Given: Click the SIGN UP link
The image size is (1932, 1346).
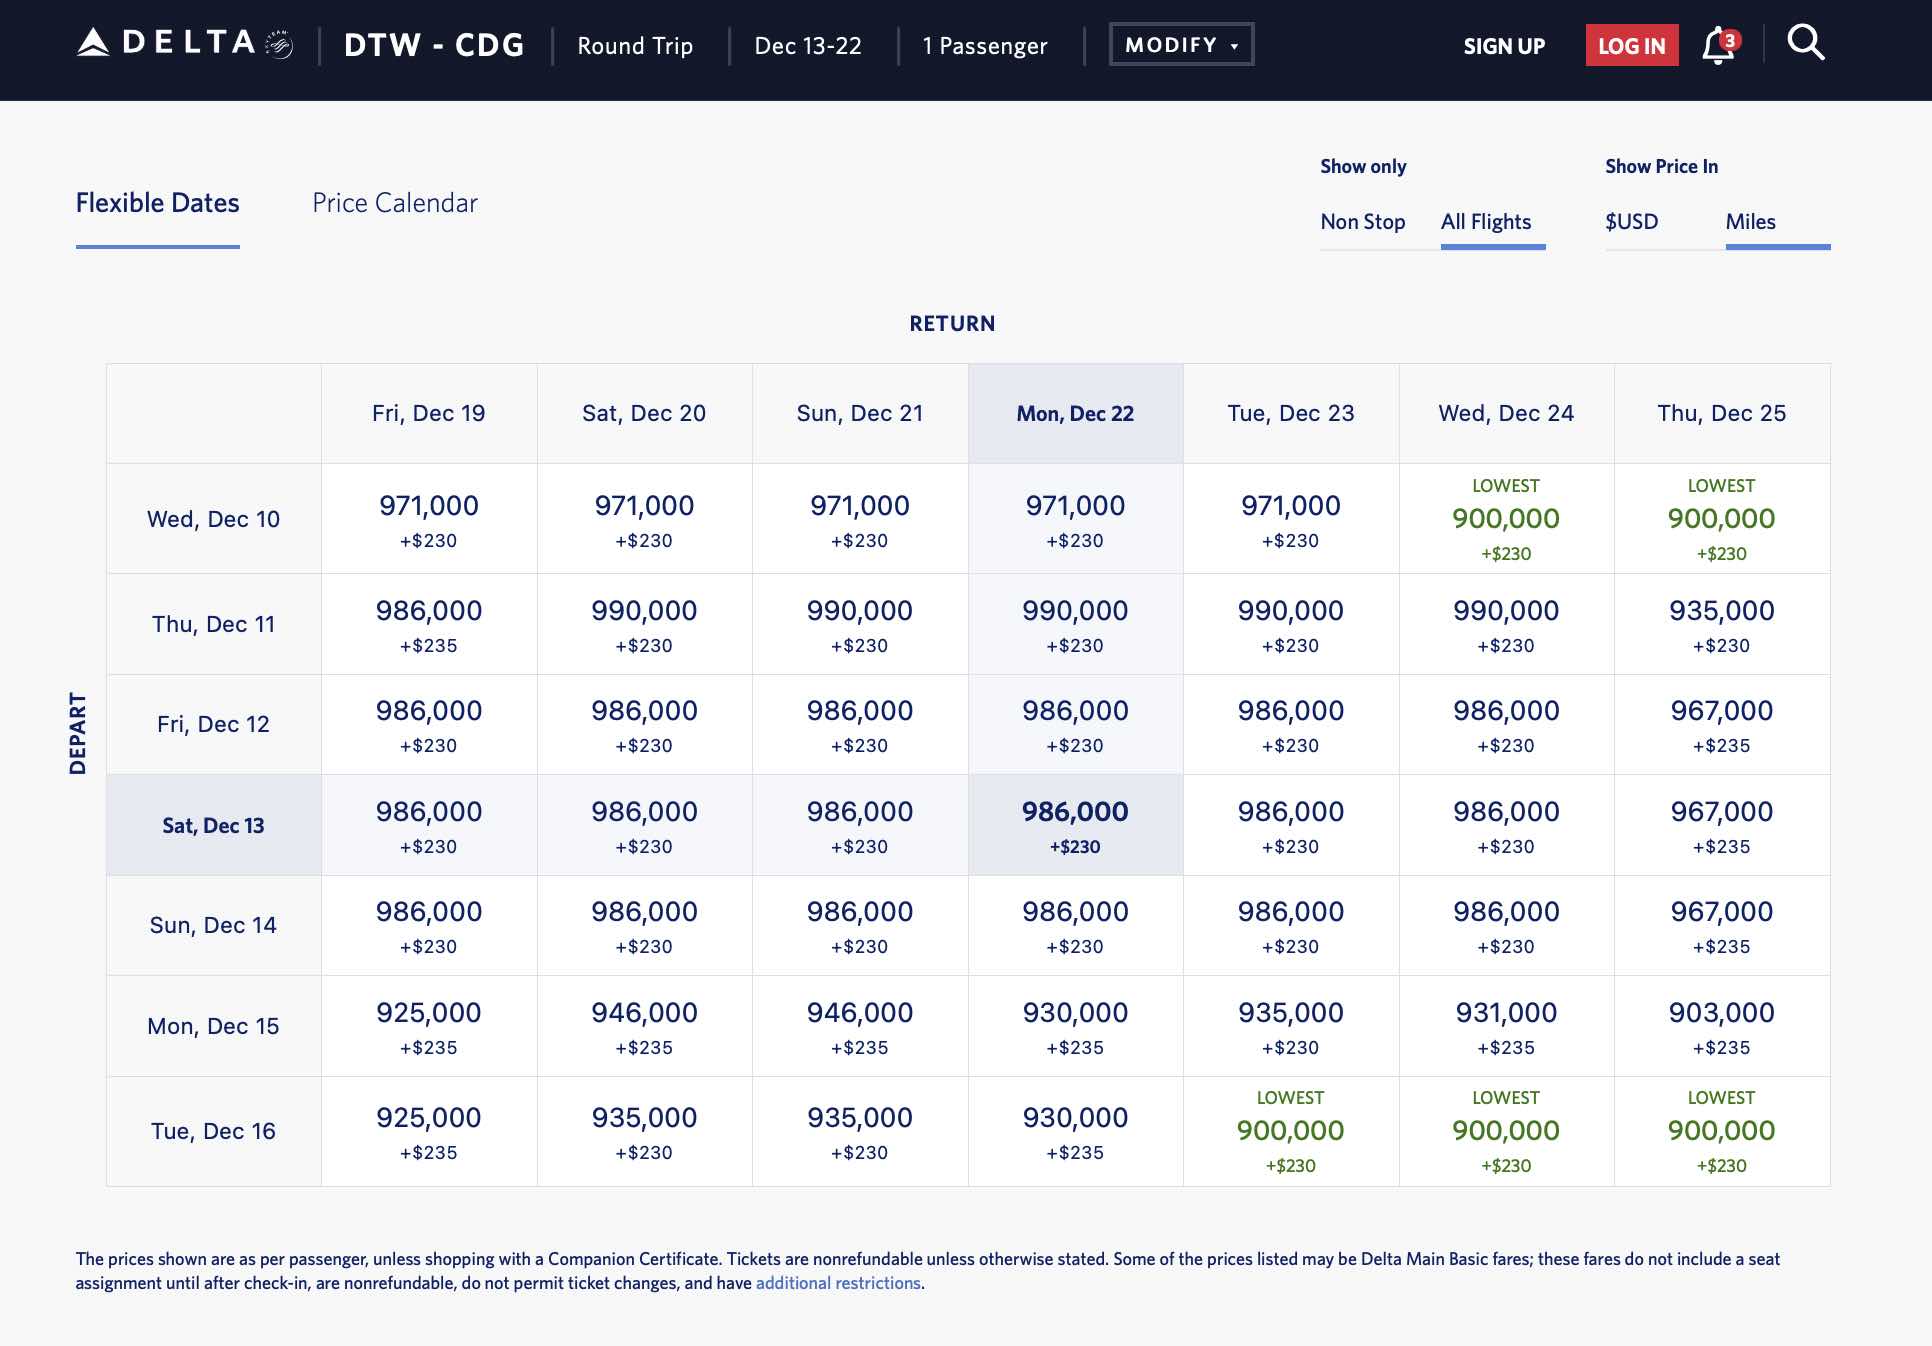Looking at the screenshot, I should pyautogui.click(x=1504, y=46).
